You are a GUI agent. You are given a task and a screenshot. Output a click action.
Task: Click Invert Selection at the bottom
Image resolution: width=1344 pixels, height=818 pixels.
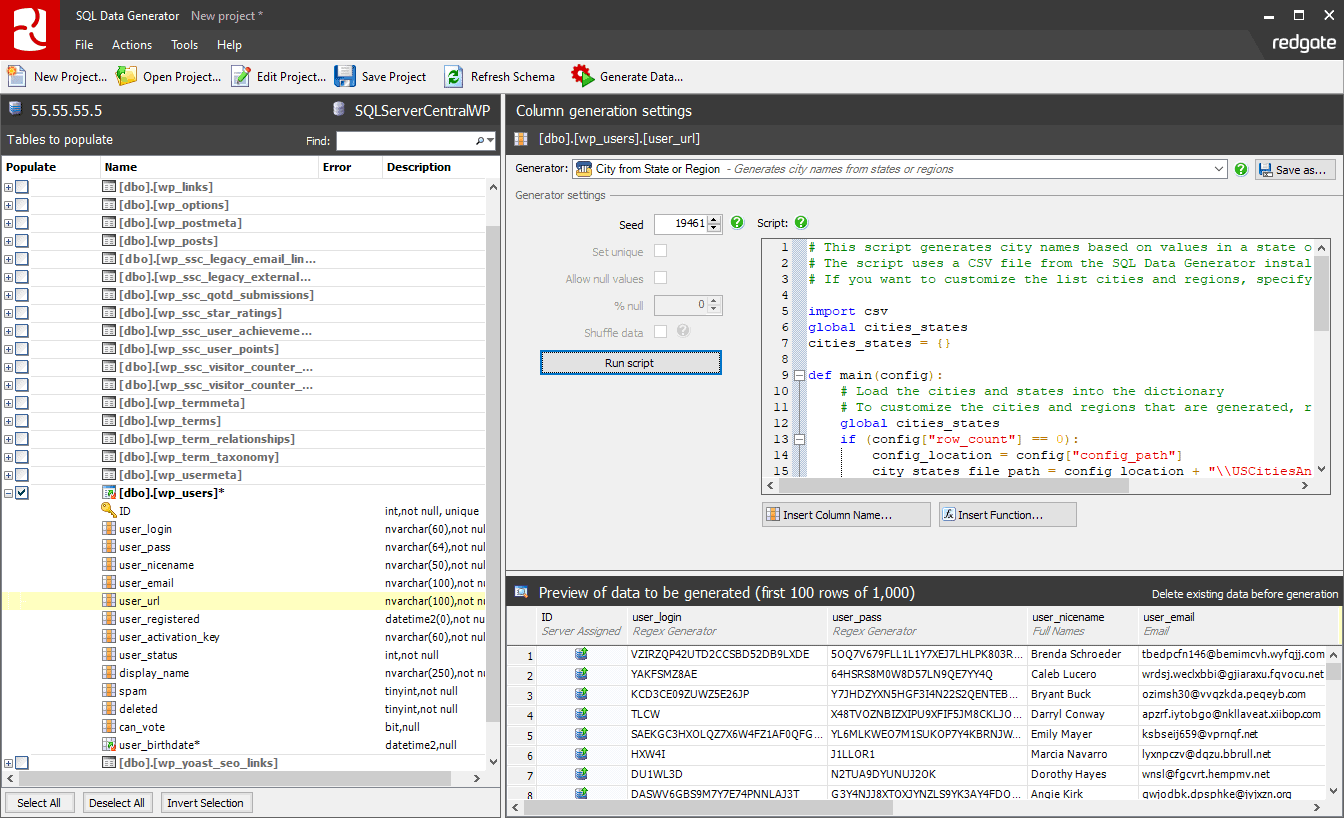pyautogui.click(x=206, y=802)
